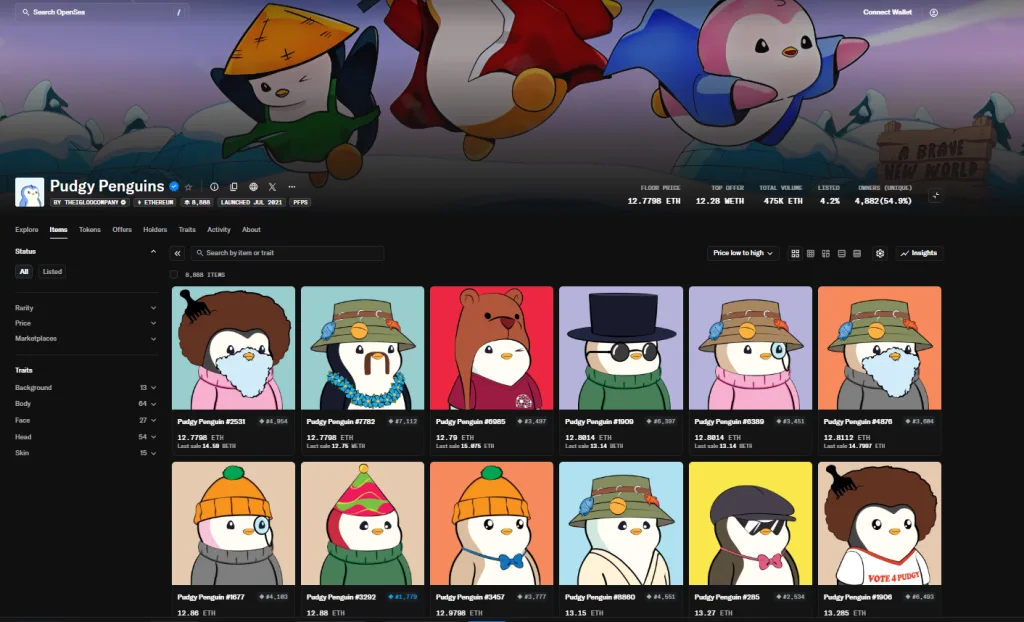Open the Price low to high sort dropdown
This screenshot has width=1024, height=622.
point(743,254)
